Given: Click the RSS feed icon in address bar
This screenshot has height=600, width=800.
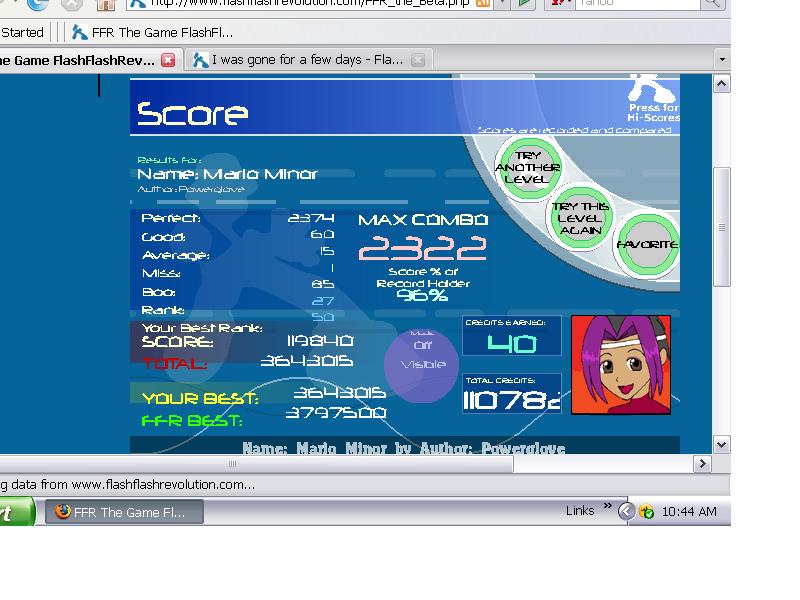Looking at the screenshot, I should [x=483, y=3].
